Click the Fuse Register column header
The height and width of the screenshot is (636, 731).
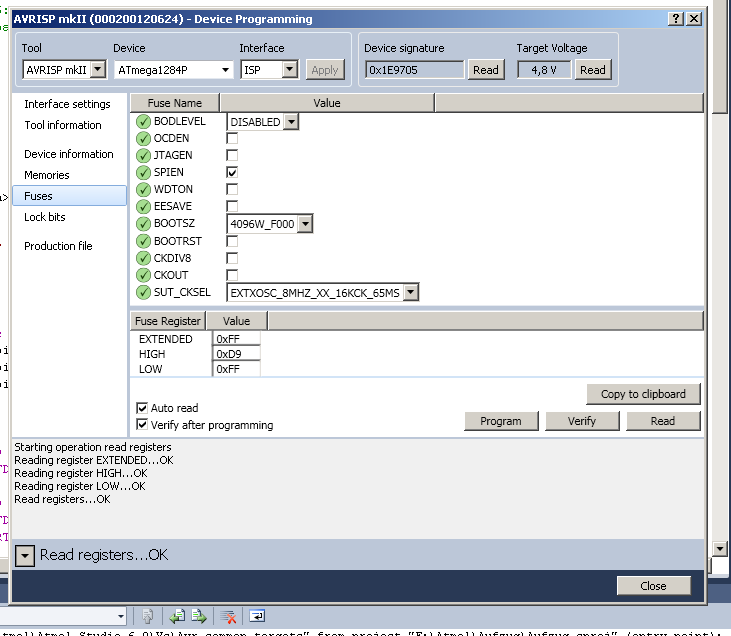coord(168,321)
